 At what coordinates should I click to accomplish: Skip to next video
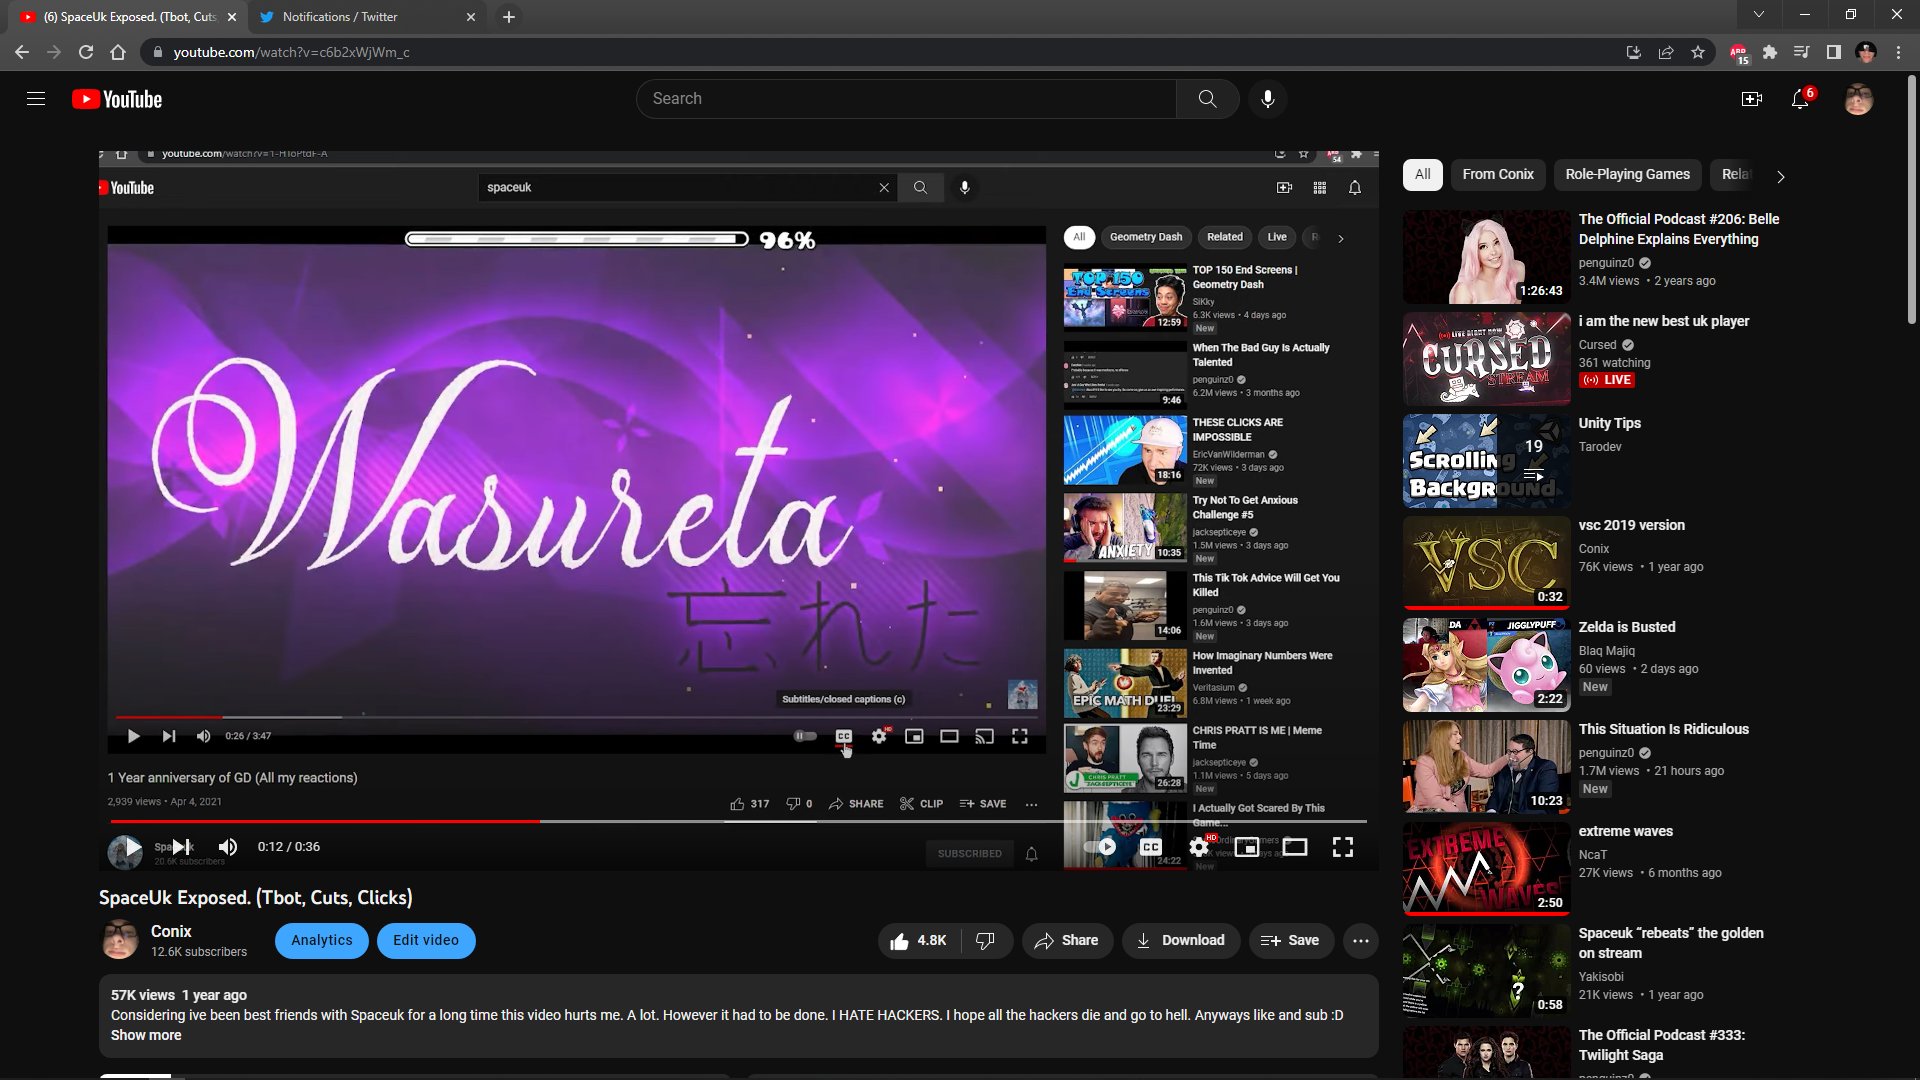click(x=181, y=847)
